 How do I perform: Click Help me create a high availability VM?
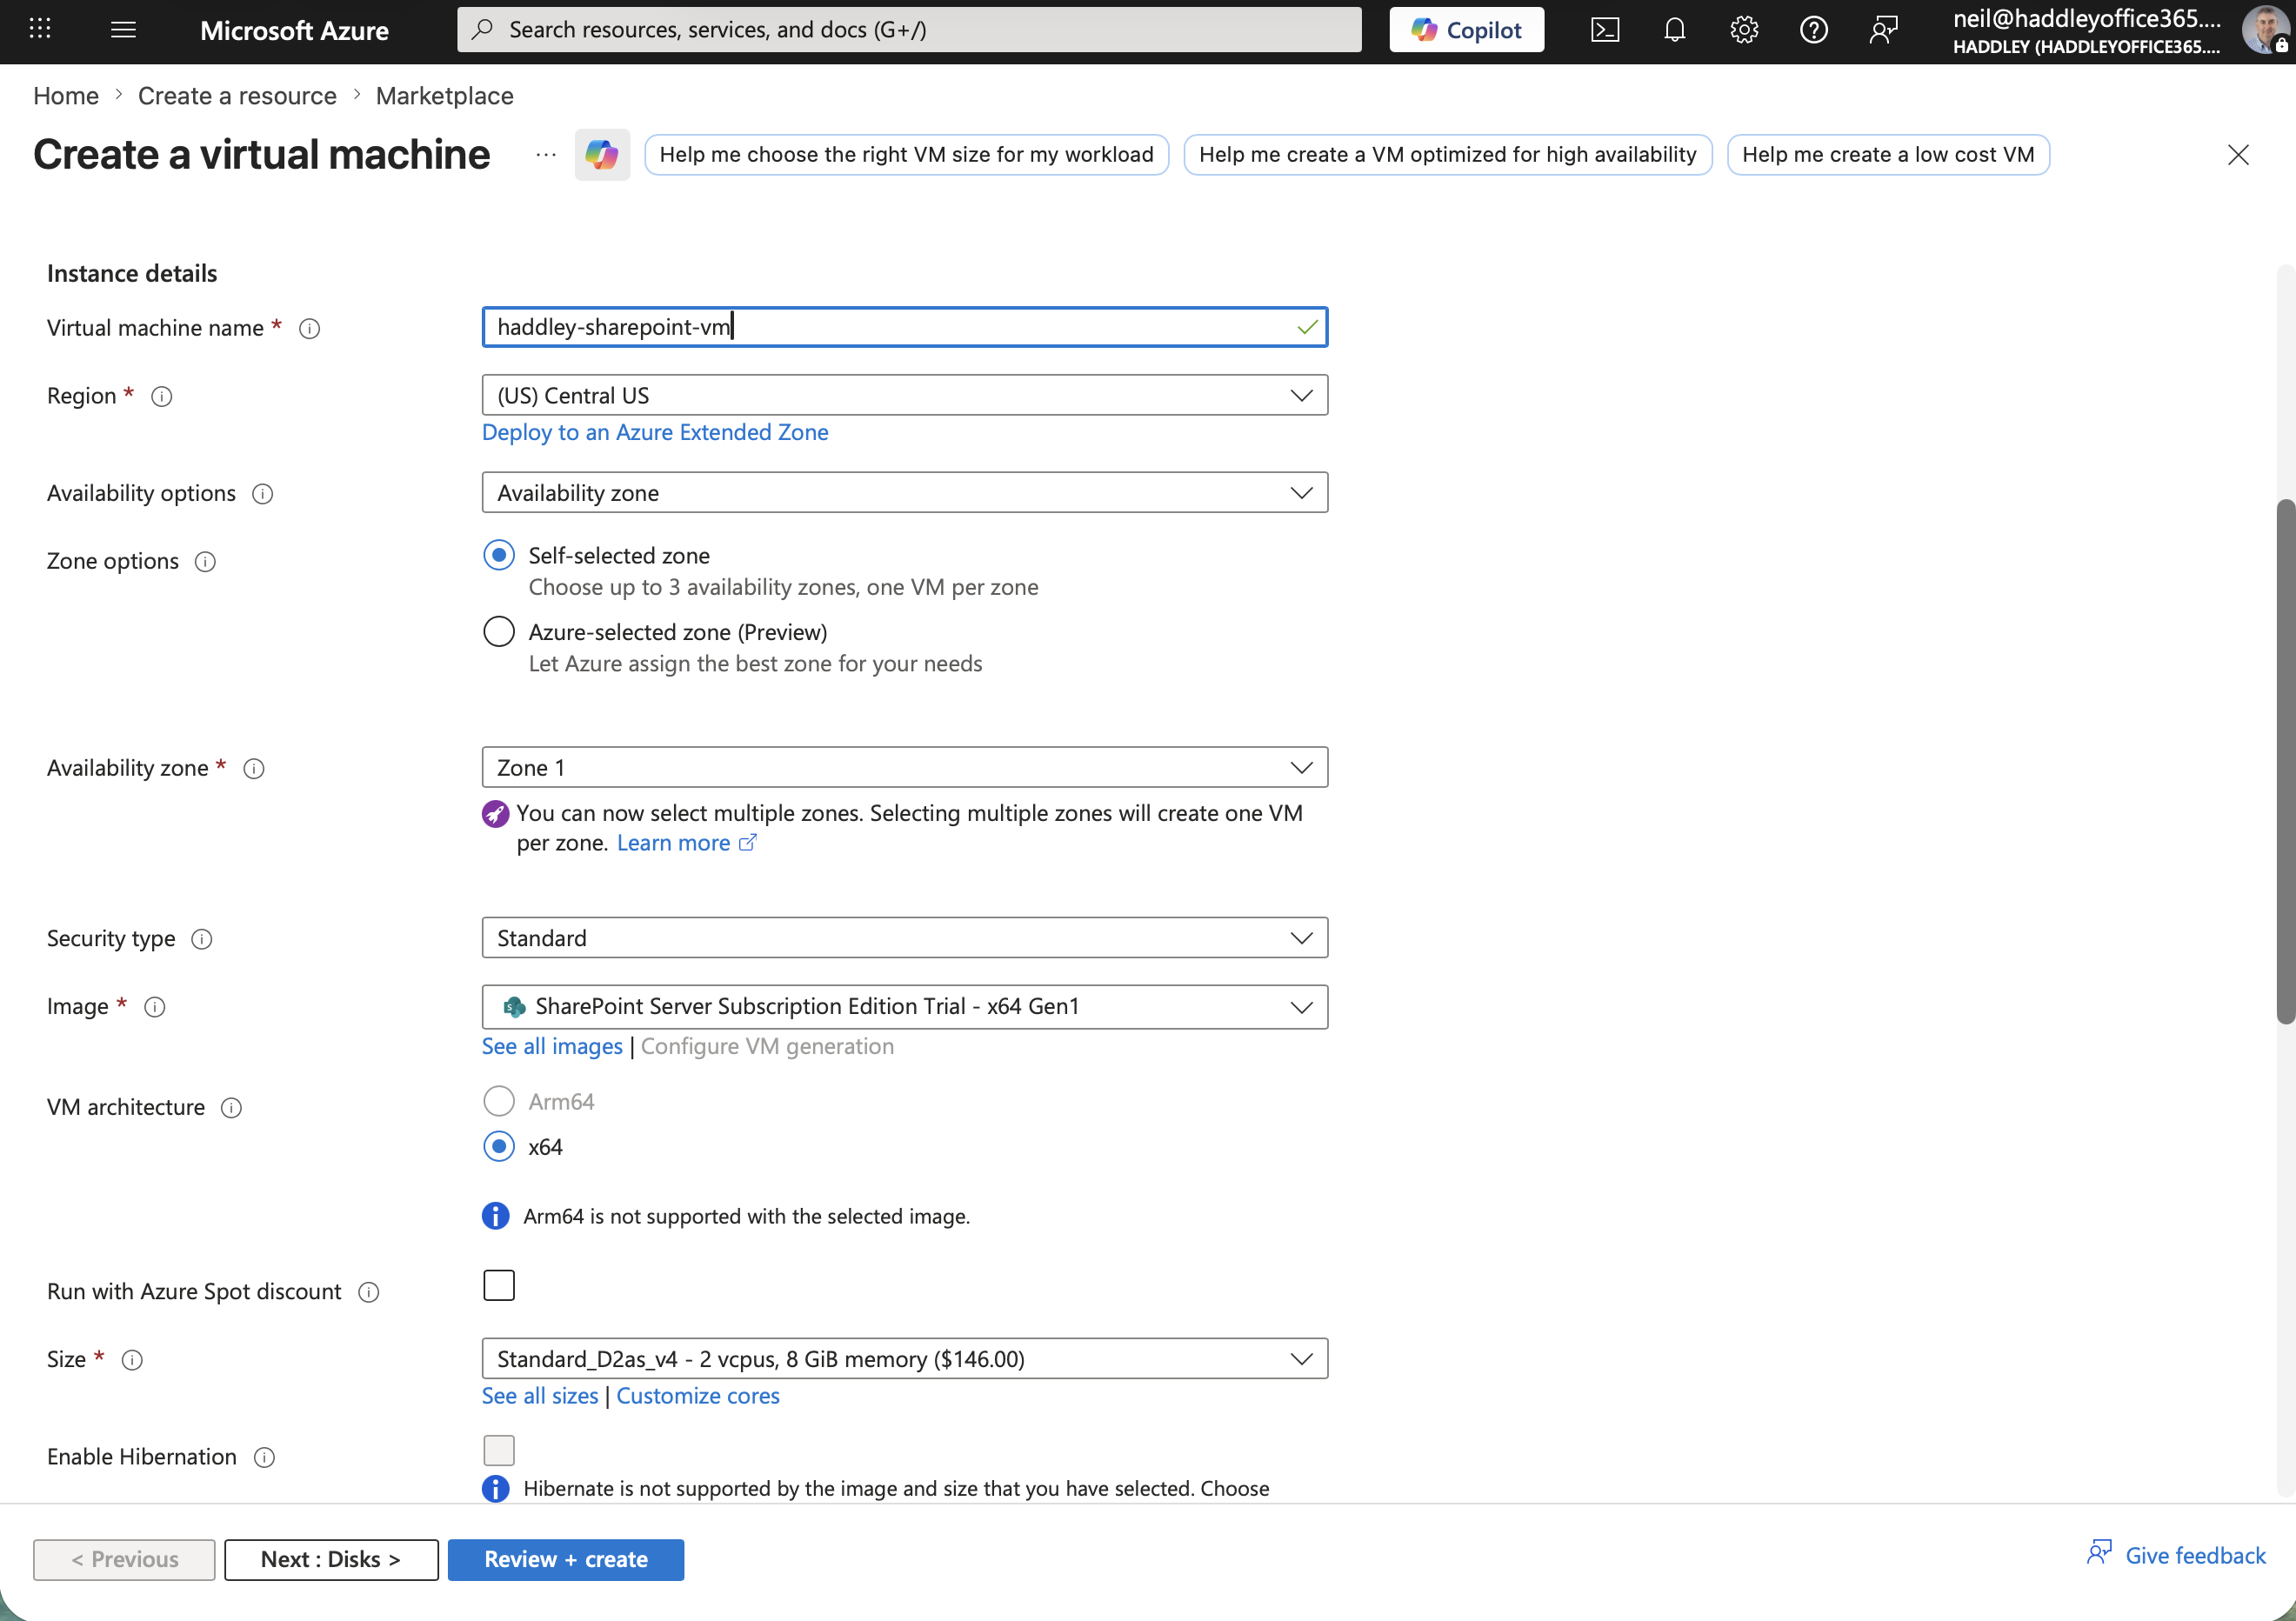click(1448, 155)
